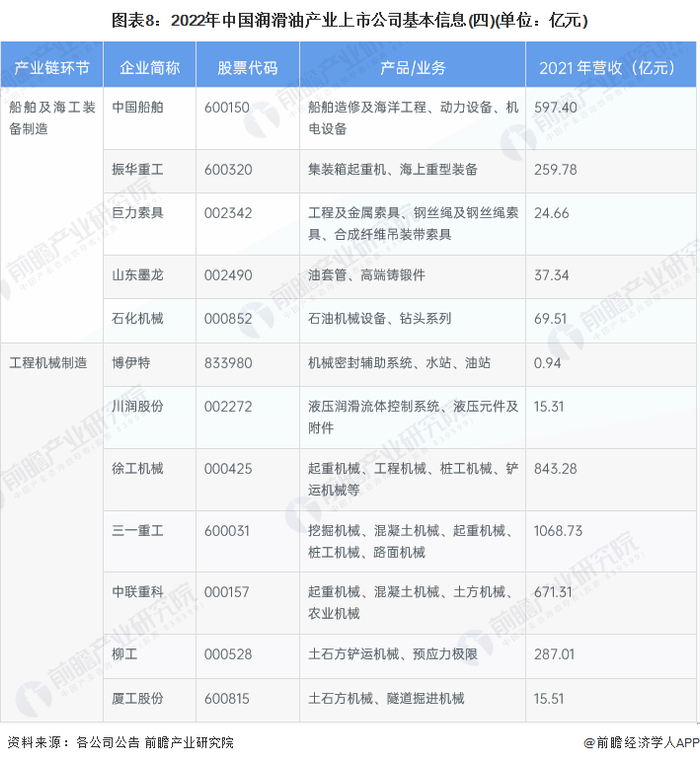Click revenue value 69.51
The height and width of the screenshot is (763, 700).
pos(550,319)
